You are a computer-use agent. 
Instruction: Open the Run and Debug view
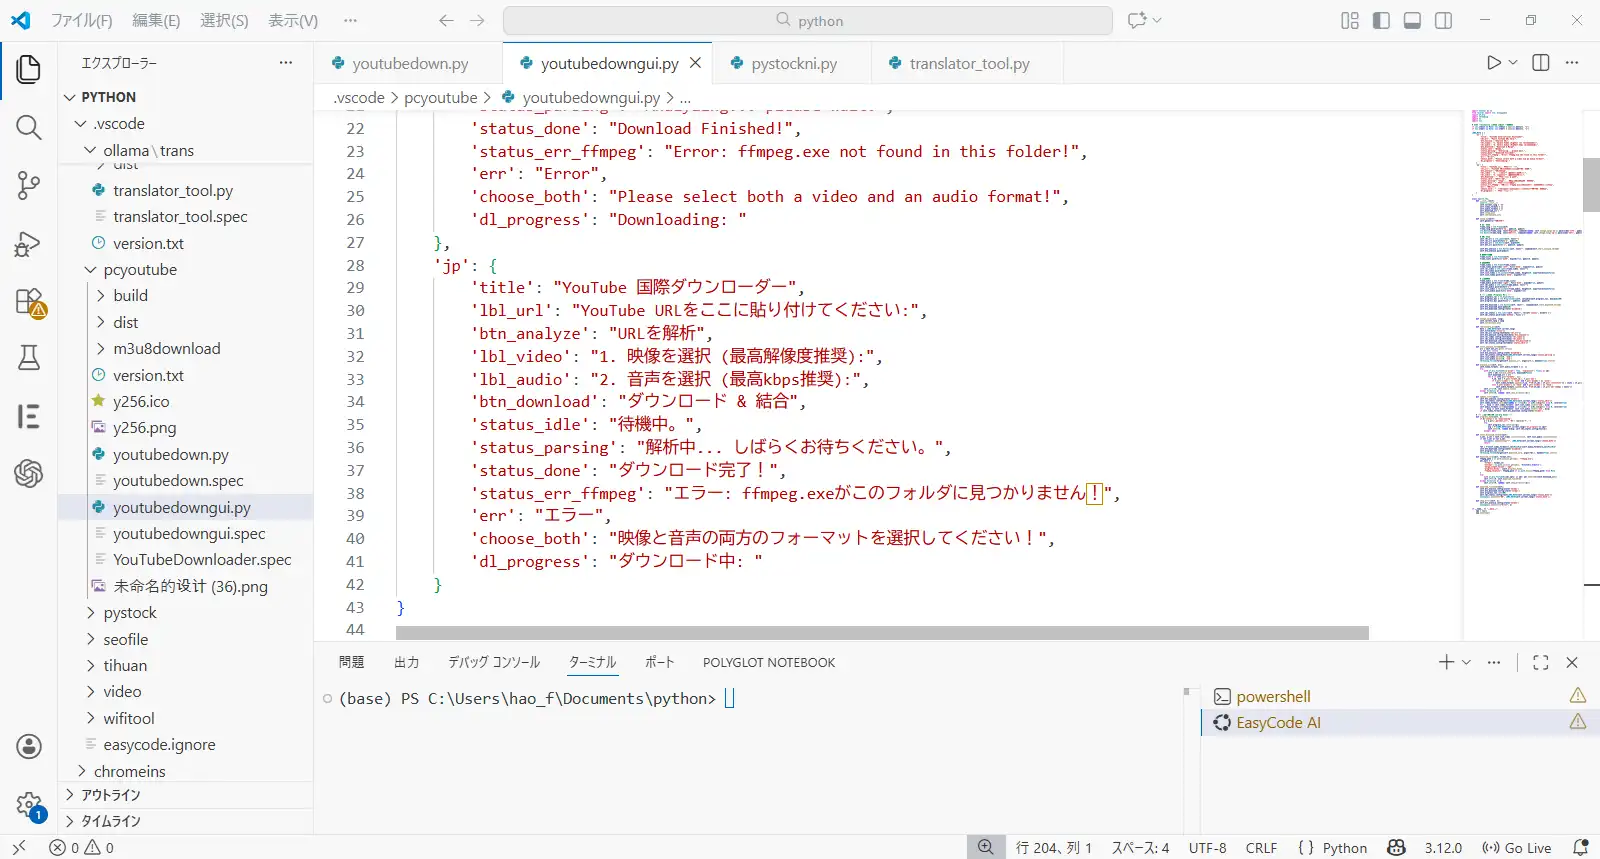29,243
